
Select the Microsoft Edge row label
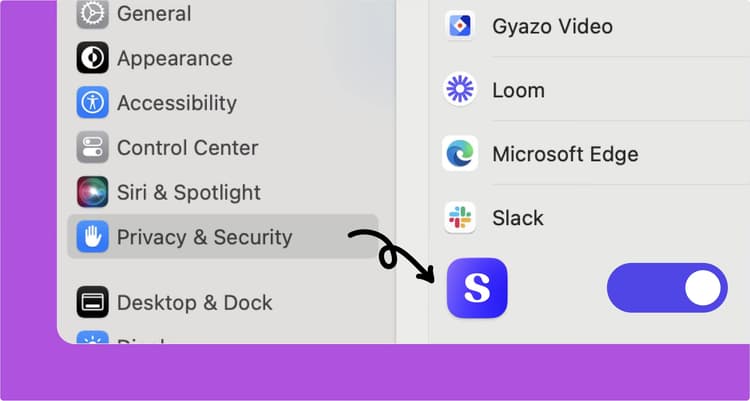565,154
